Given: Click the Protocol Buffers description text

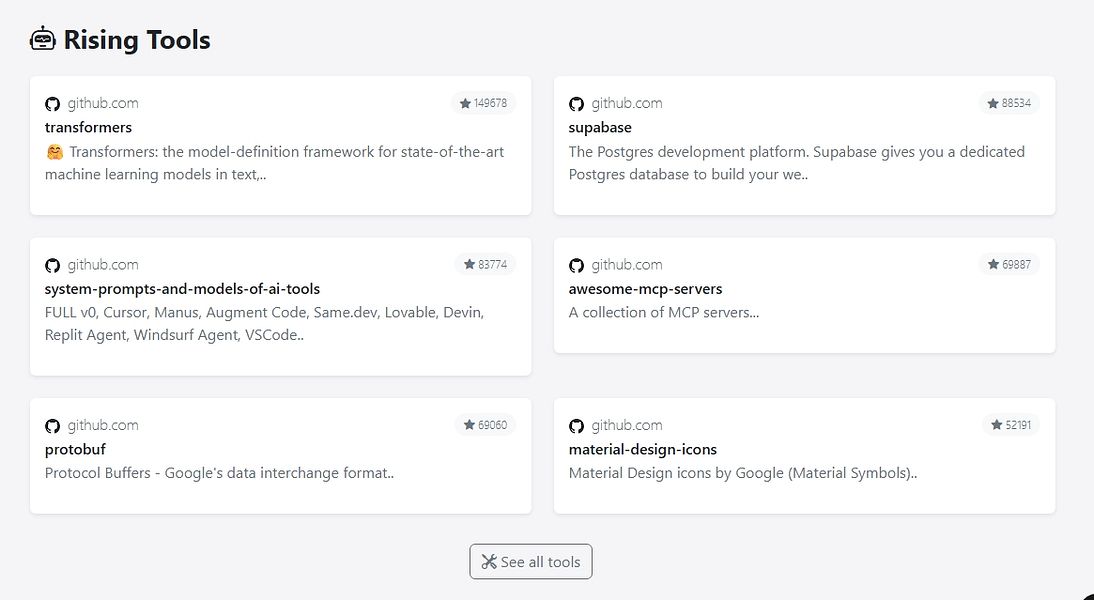Looking at the screenshot, I should (x=219, y=473).
